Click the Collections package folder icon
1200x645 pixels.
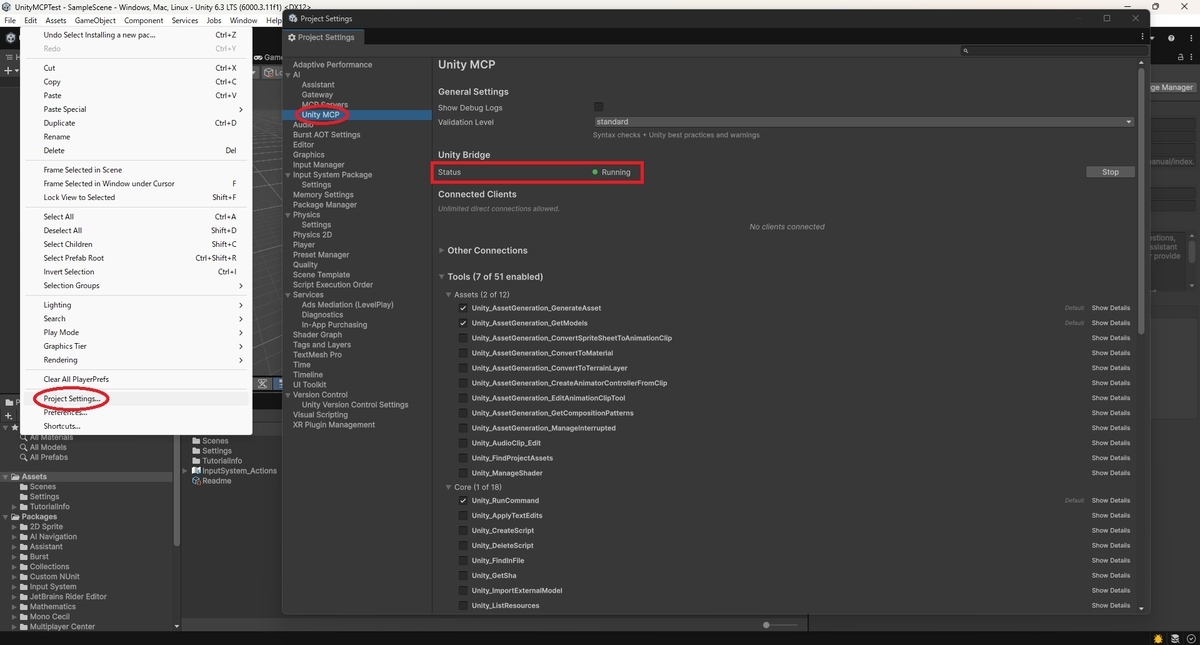(23, 567)
